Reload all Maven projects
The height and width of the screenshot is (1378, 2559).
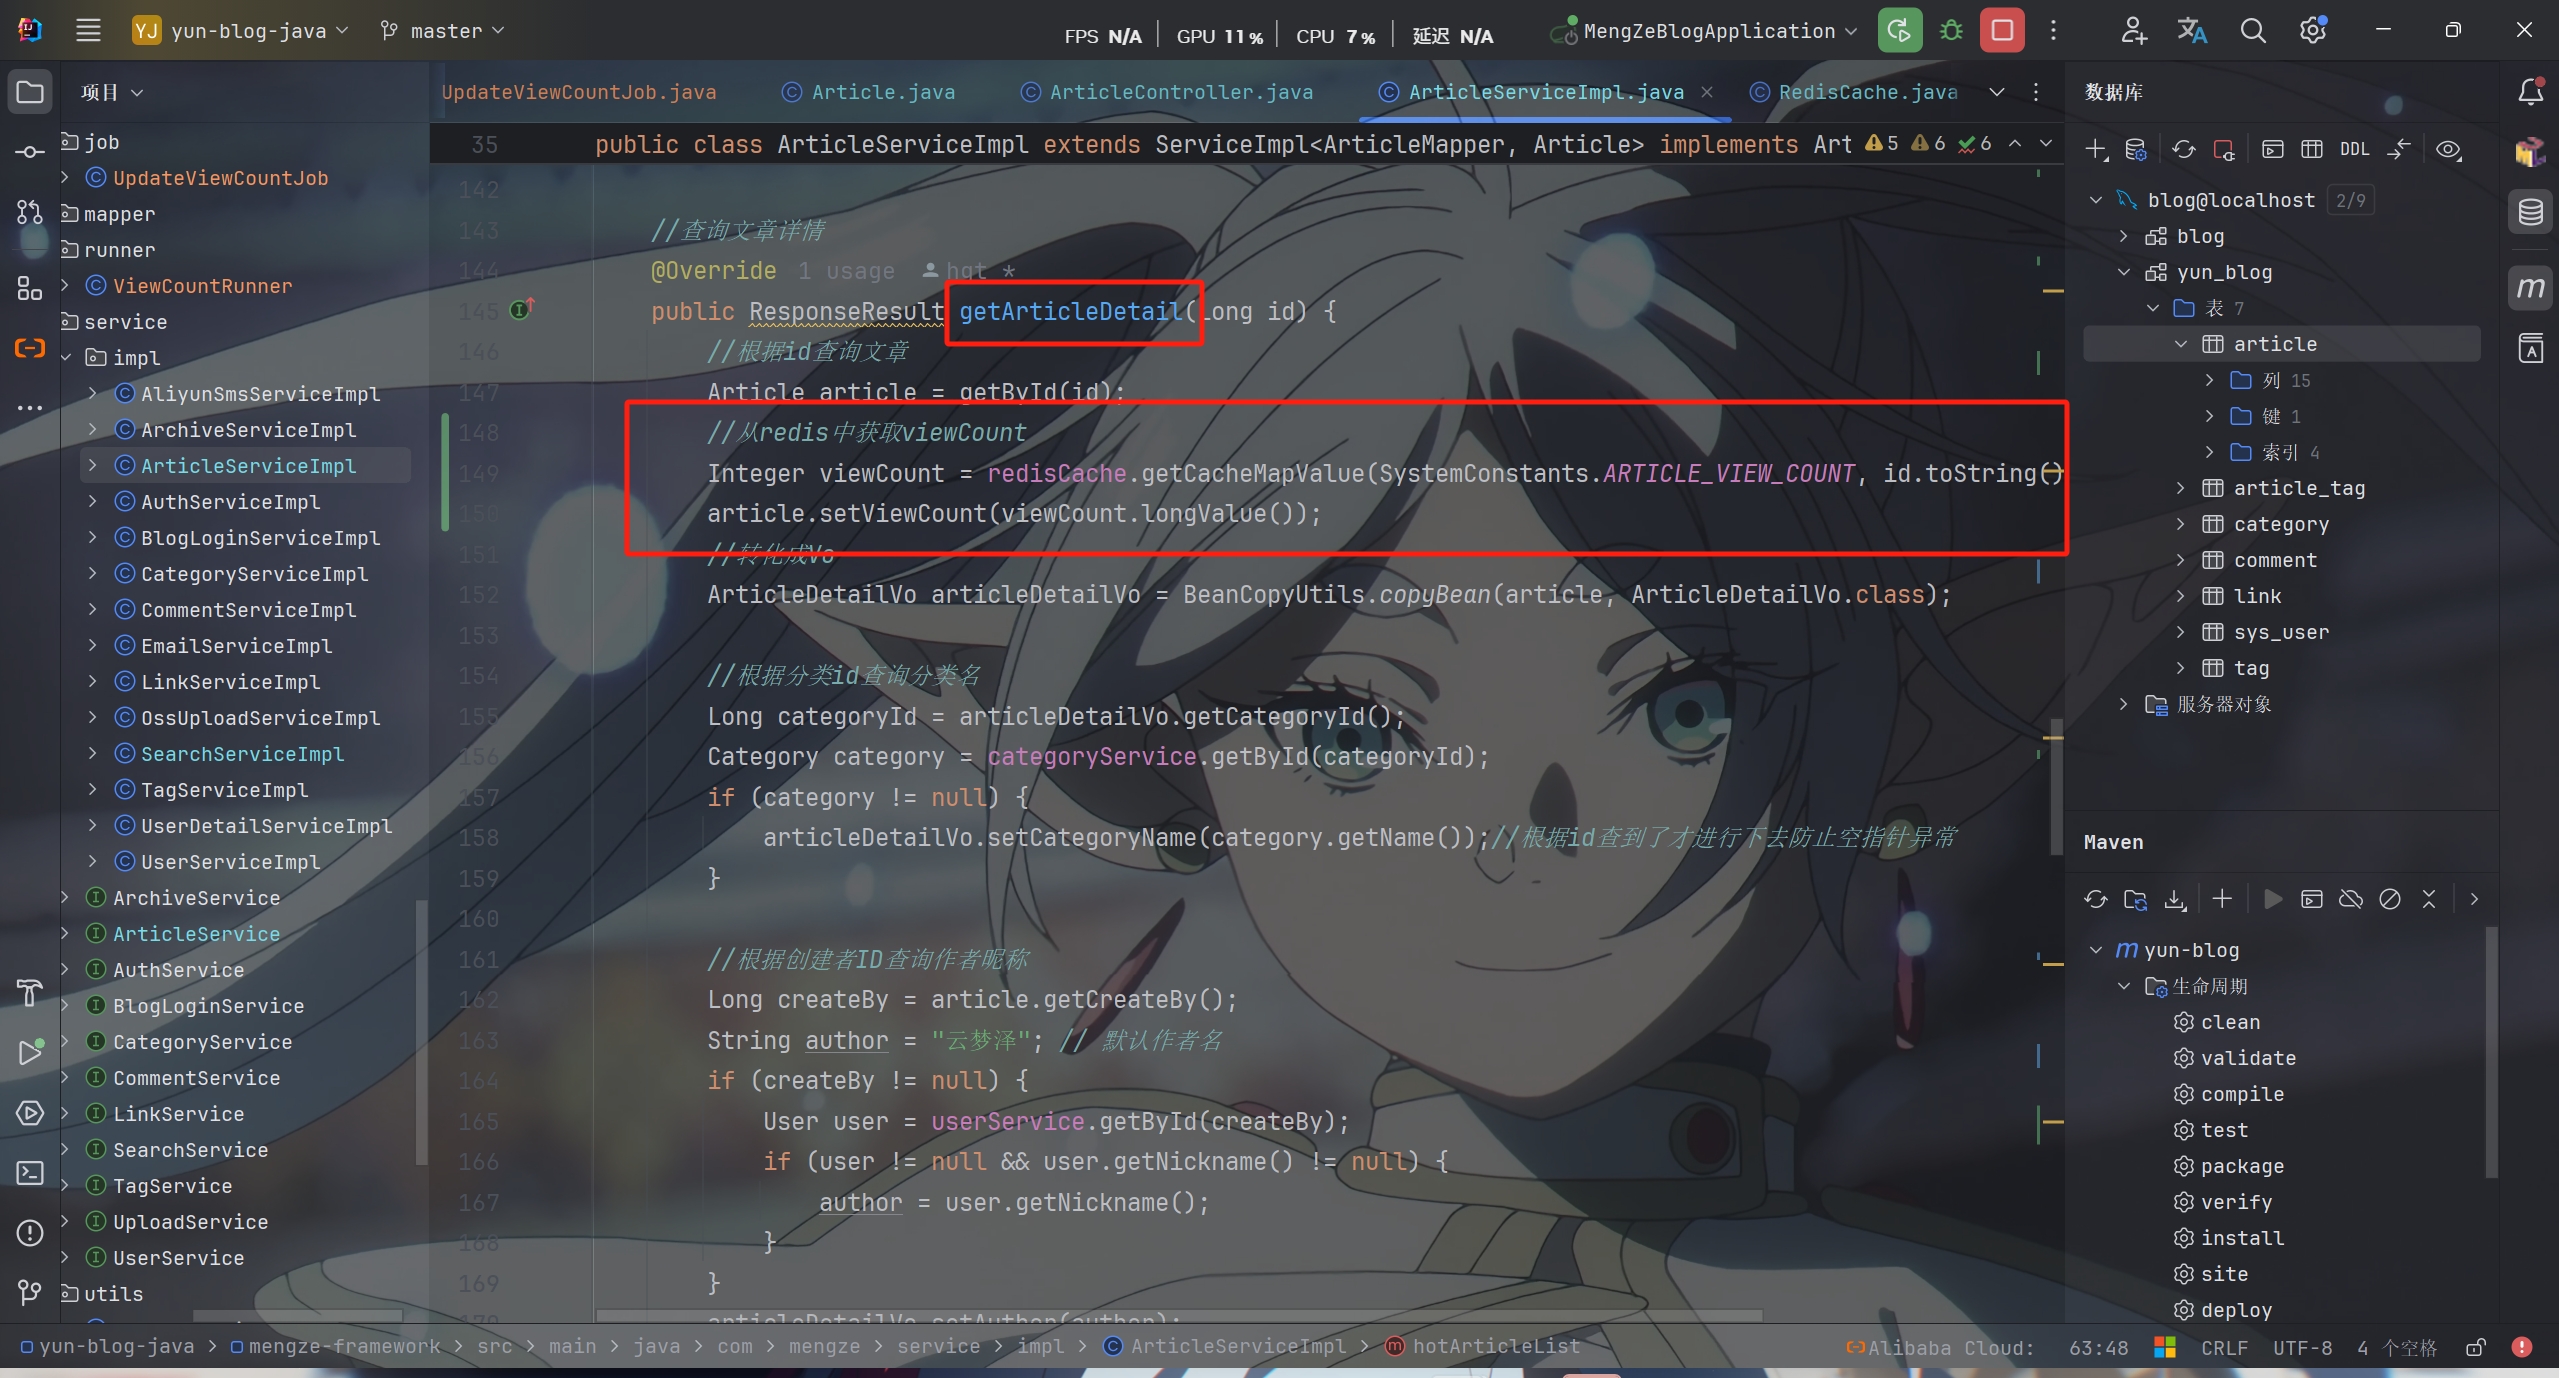[2095, 899]
